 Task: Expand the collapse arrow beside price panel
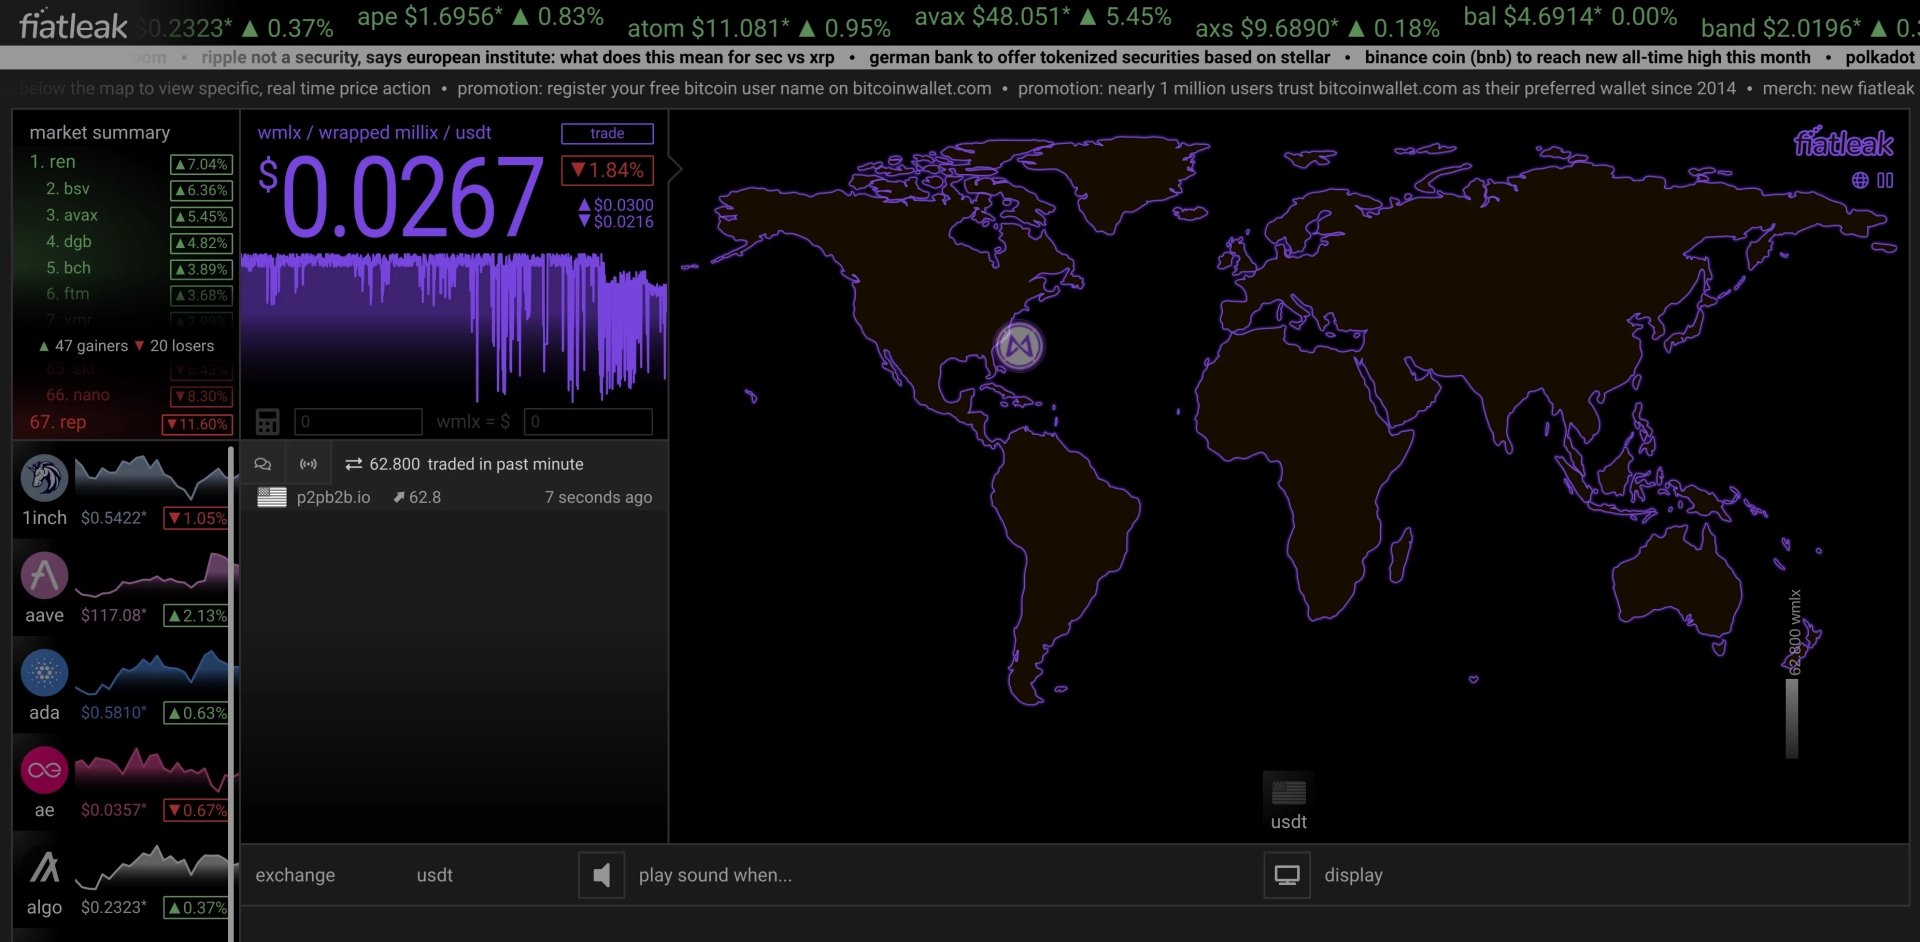(x=675, y=169)
